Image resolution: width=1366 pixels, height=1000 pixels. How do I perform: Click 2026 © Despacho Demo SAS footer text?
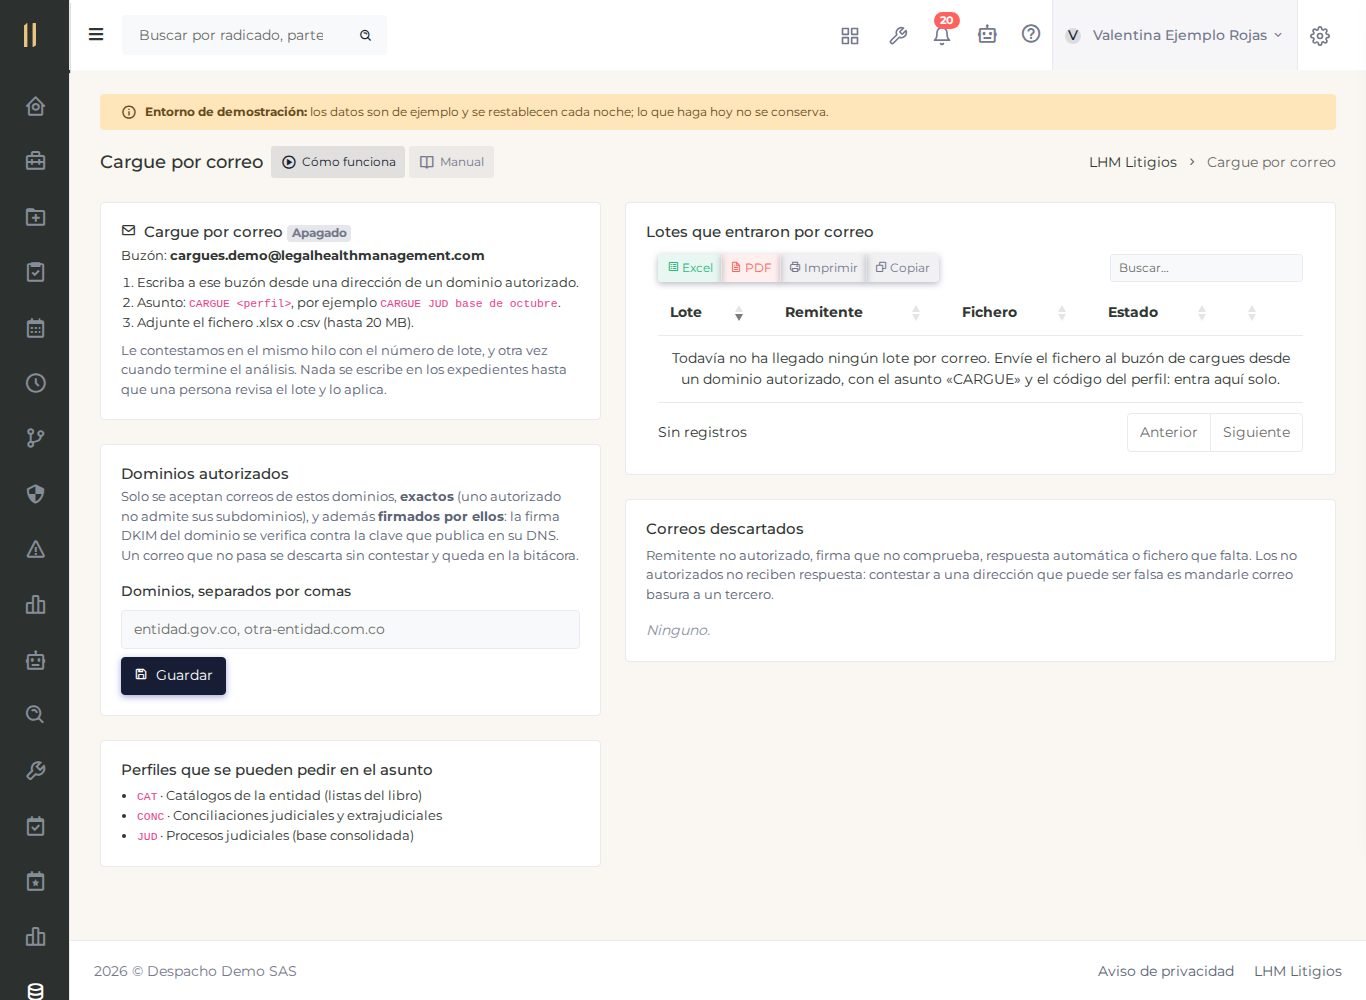[x=195, y=971]
